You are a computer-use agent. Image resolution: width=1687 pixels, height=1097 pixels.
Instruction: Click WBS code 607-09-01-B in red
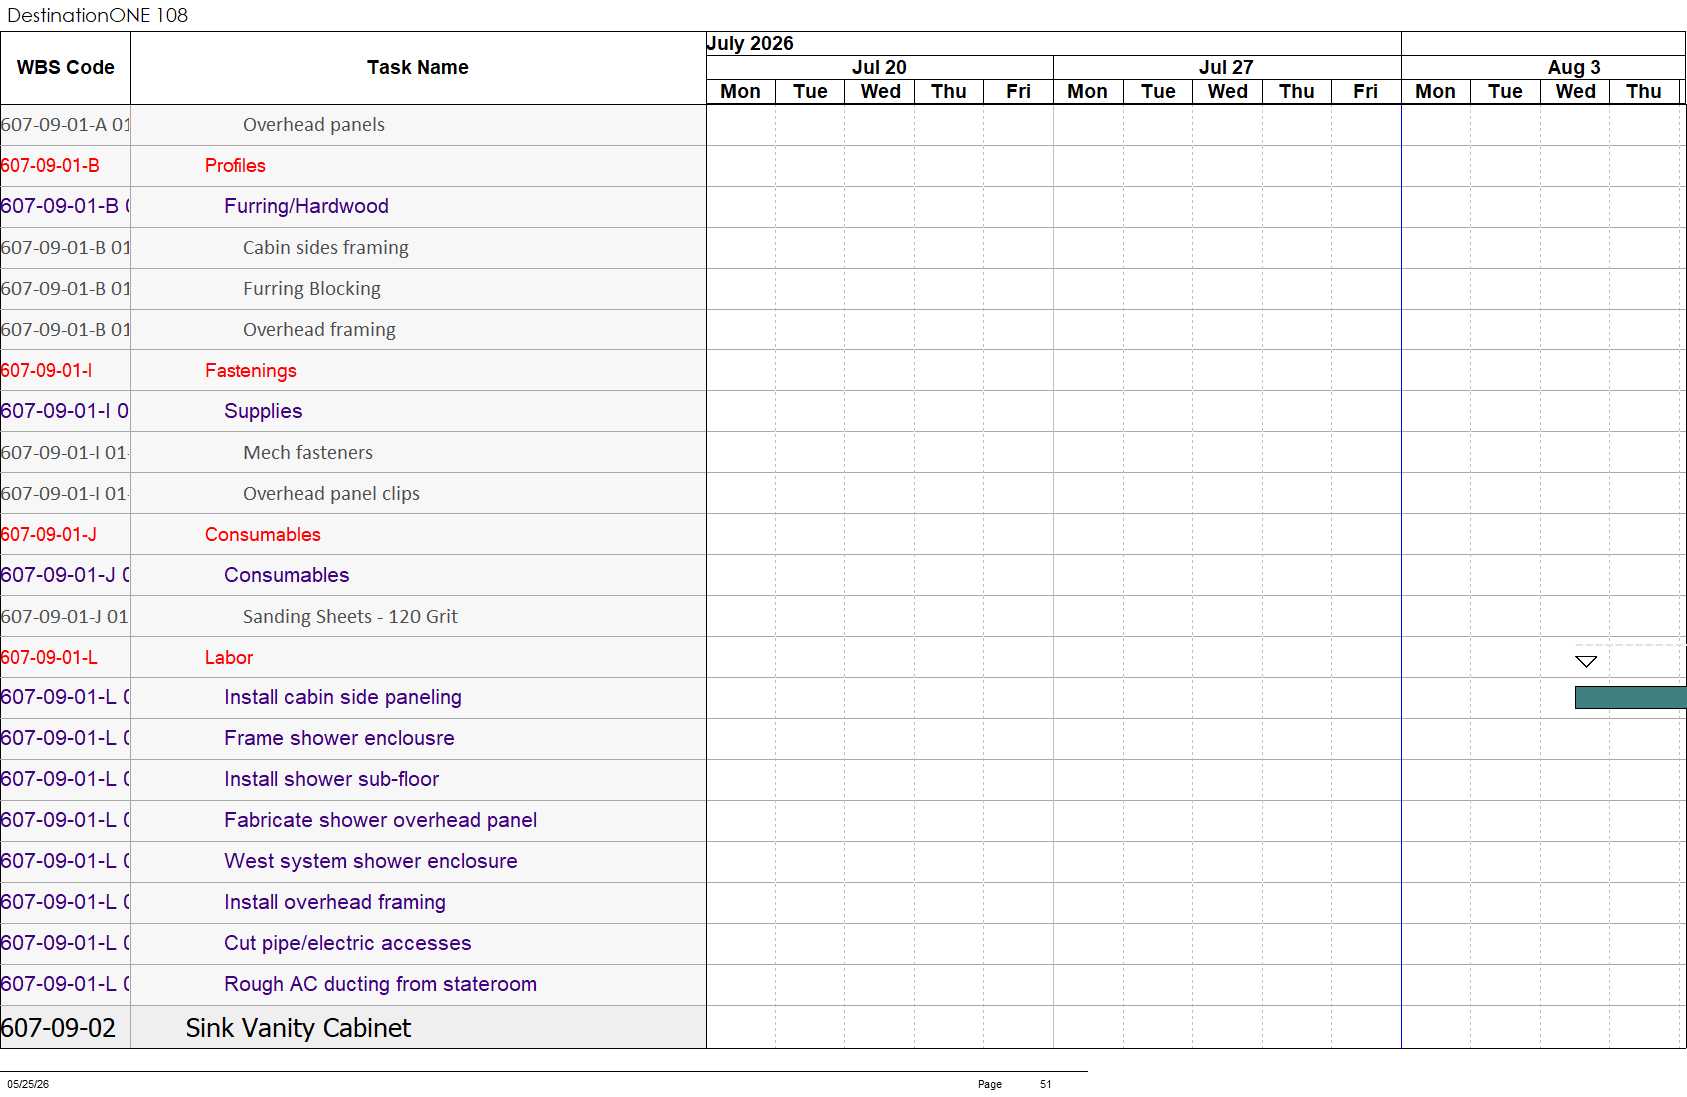(50, 166)
